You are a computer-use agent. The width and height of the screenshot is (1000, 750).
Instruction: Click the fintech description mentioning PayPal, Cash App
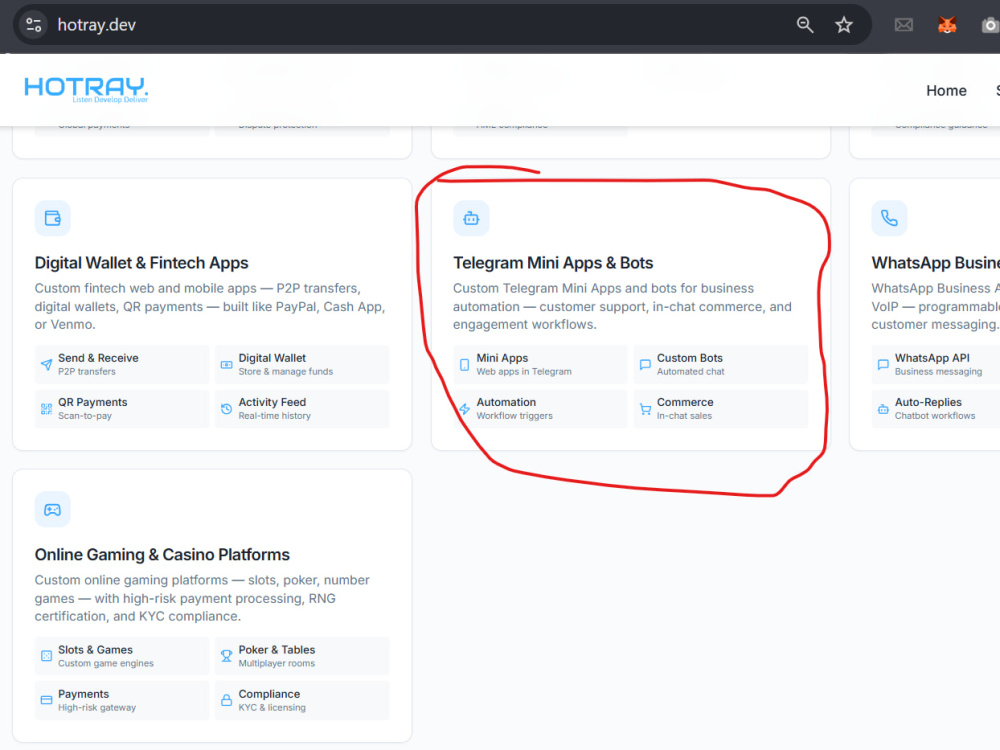click(x=210, y=307)
